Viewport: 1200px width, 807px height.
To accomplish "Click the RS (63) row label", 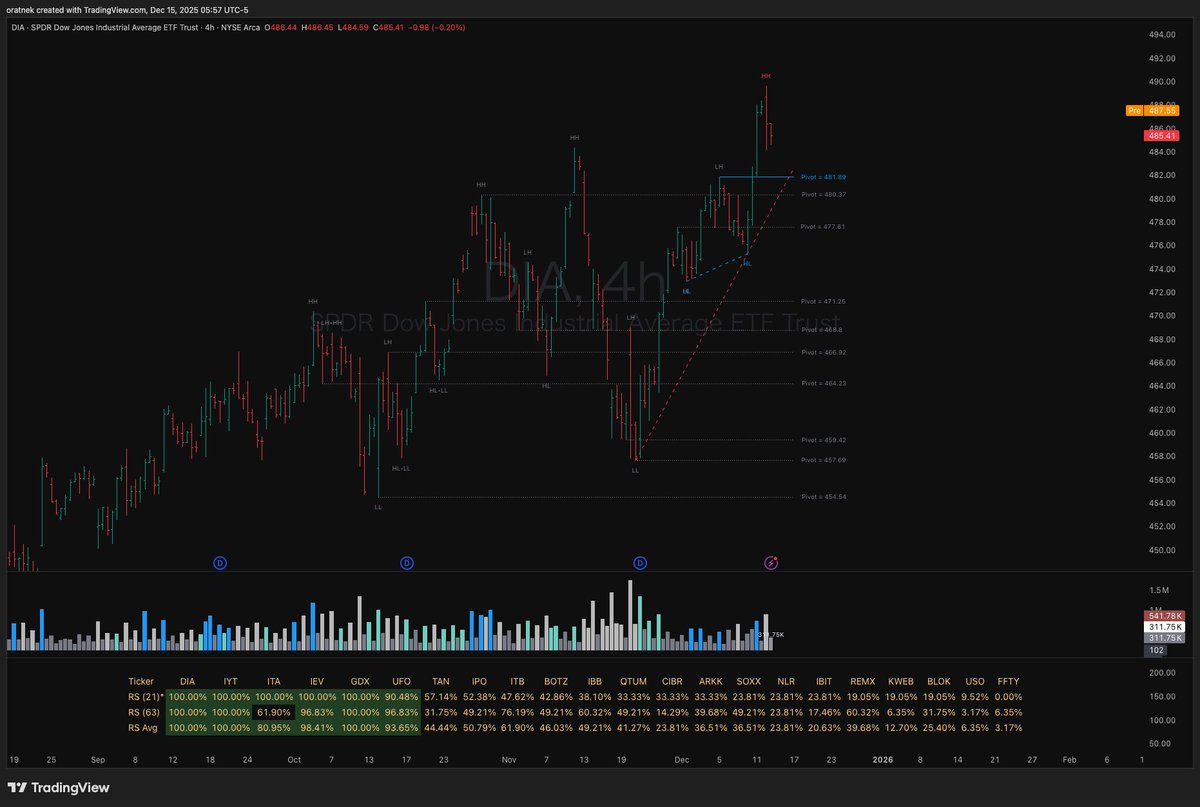I will (x=143, y=711).
